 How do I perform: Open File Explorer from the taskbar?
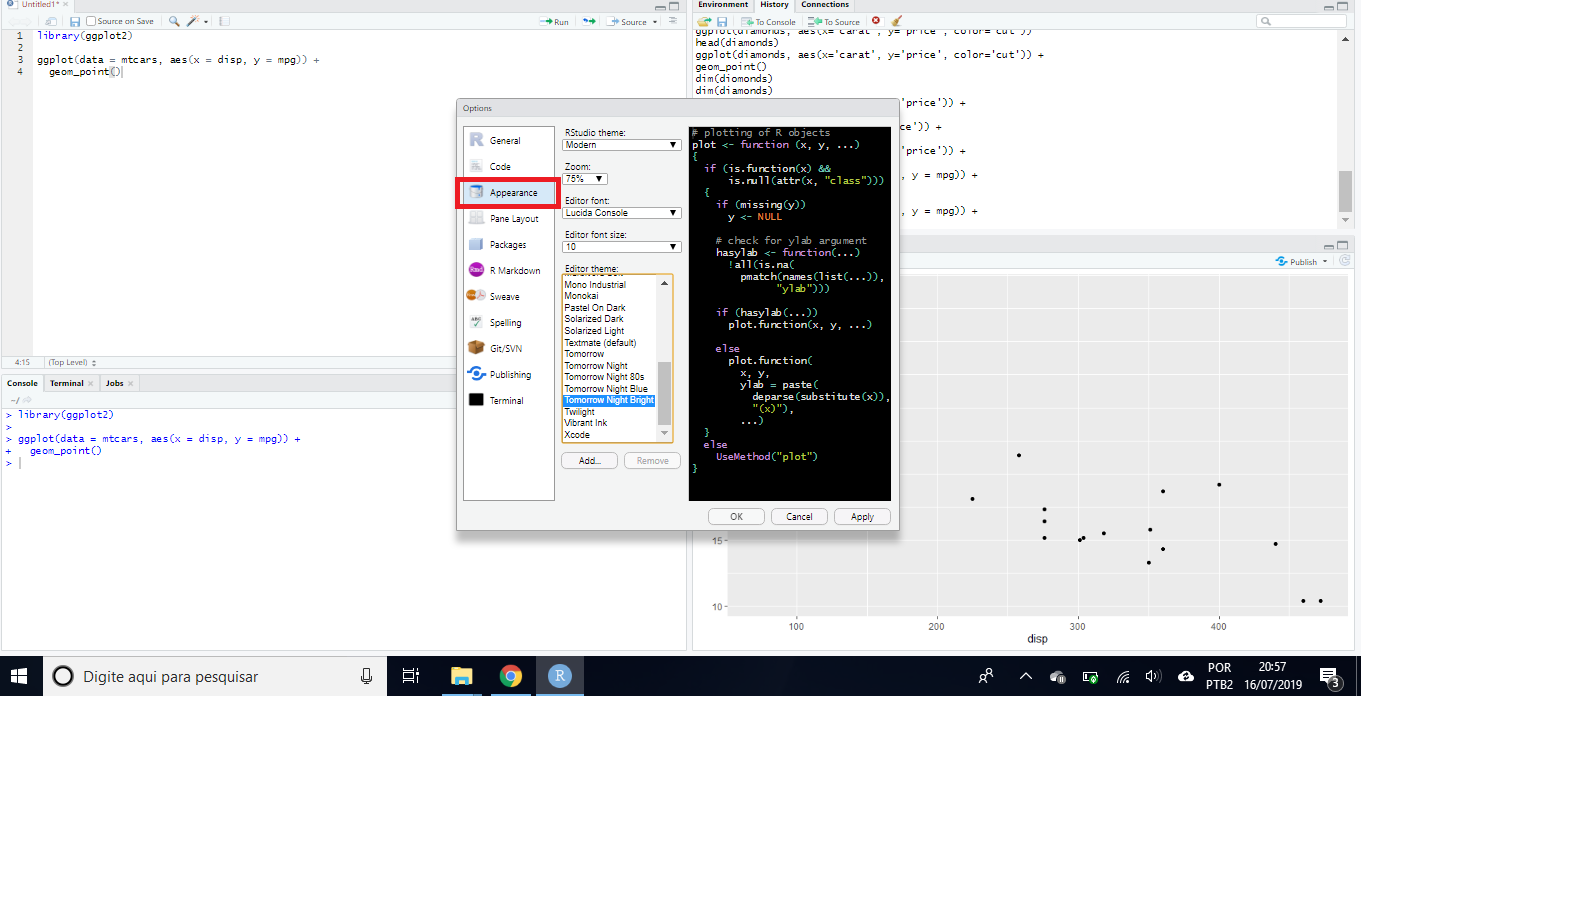(461, 677)
